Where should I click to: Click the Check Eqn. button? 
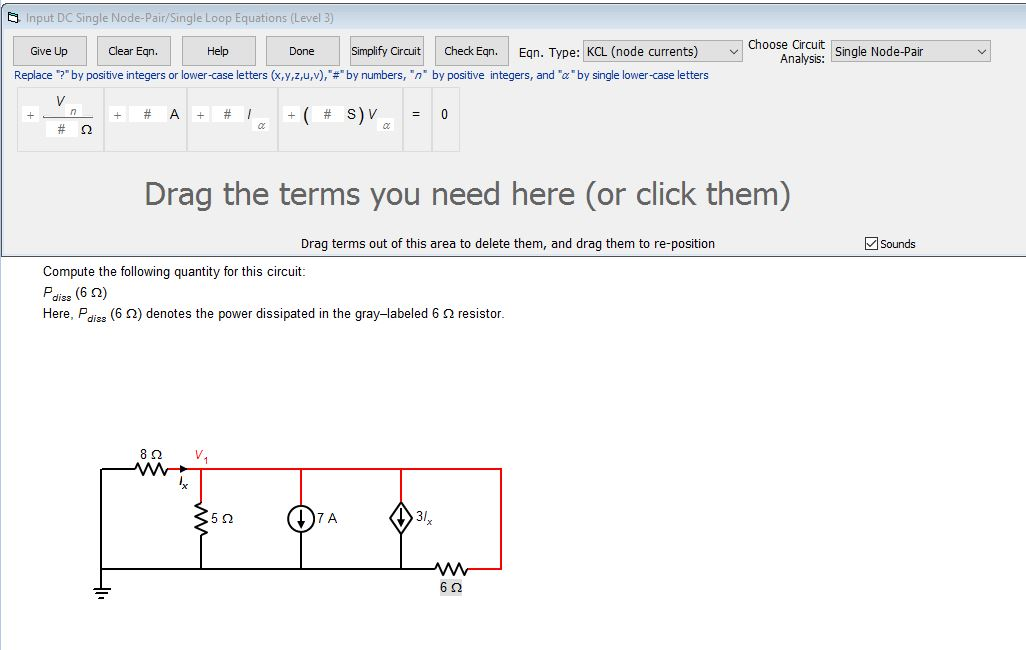tap(470, 50)
